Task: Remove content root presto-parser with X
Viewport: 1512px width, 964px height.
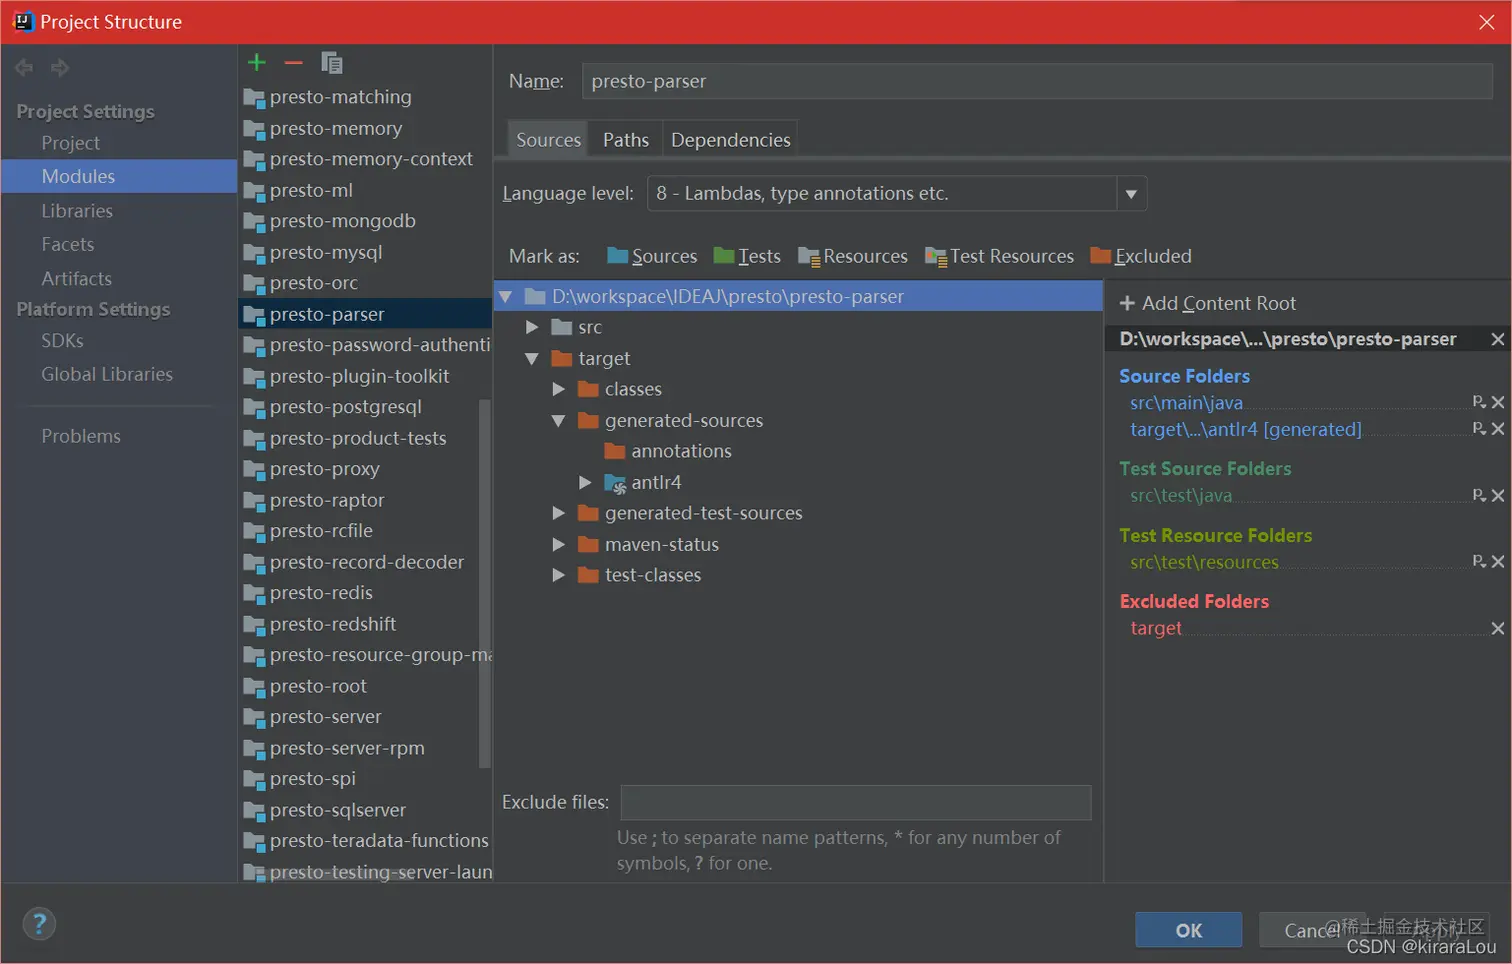Action: (1497, 339)
